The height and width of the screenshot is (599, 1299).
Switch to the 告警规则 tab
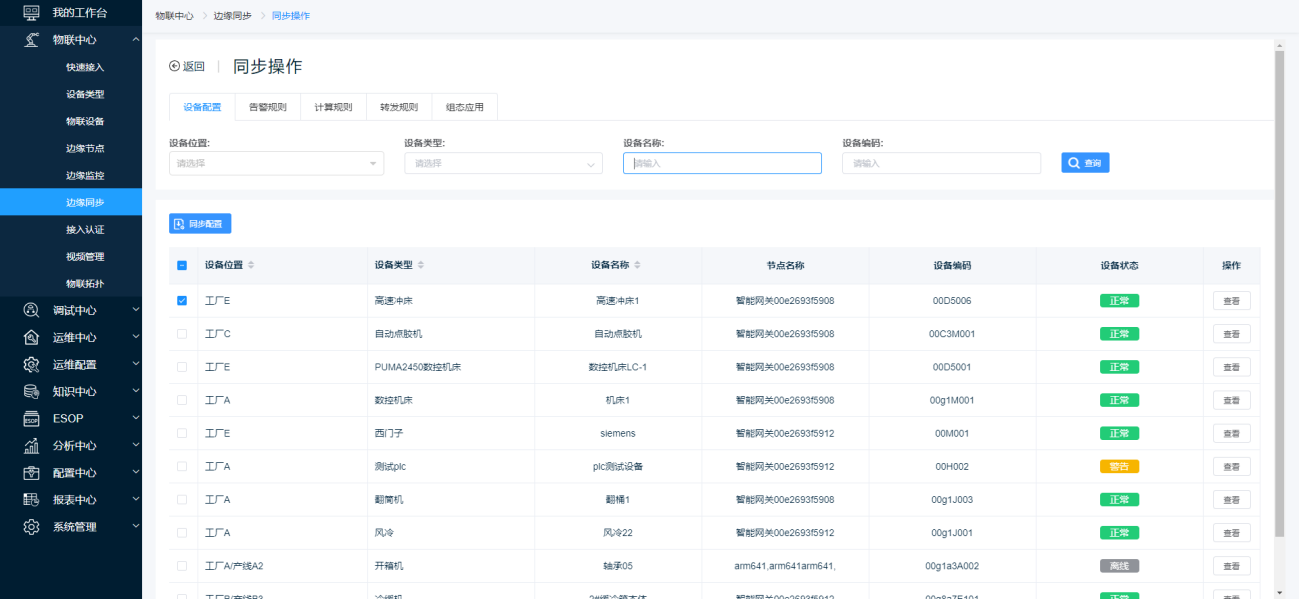click(x=267, y=107)
